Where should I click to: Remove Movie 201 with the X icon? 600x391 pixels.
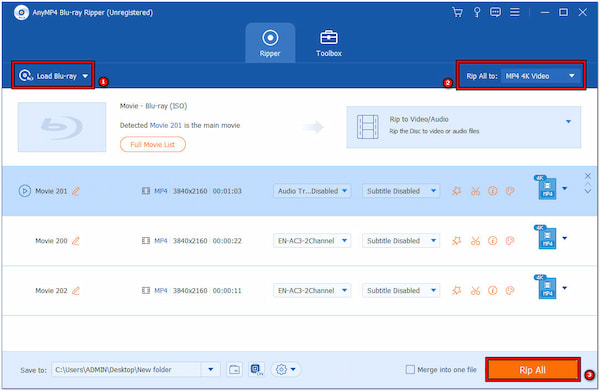click(588, 176)
